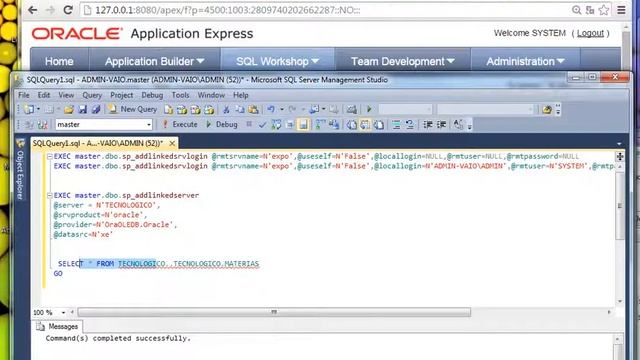The height and width of the screenshot is (360, 640).
Task: Click Display Estimated Execution Plan icon
Action: (276, 124)
